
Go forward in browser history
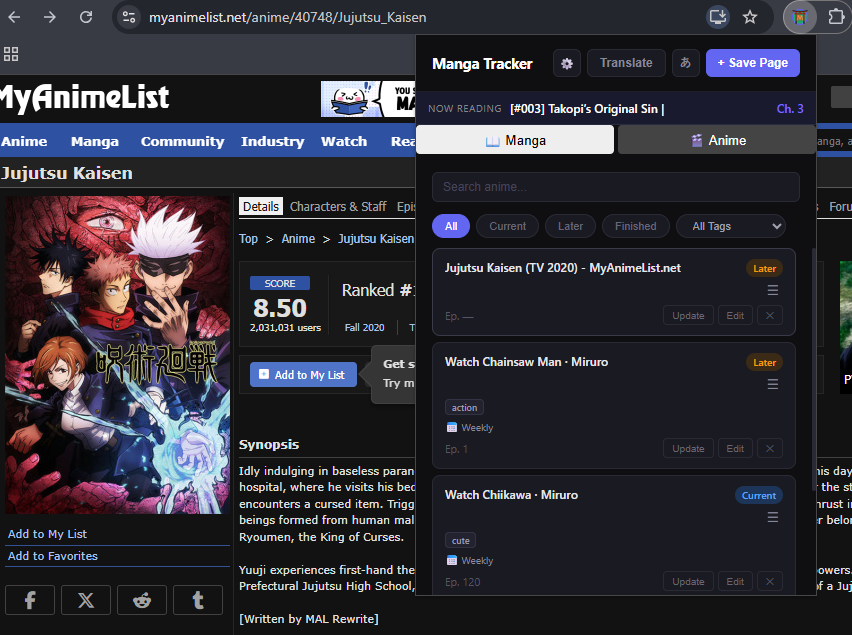(50, 17)
